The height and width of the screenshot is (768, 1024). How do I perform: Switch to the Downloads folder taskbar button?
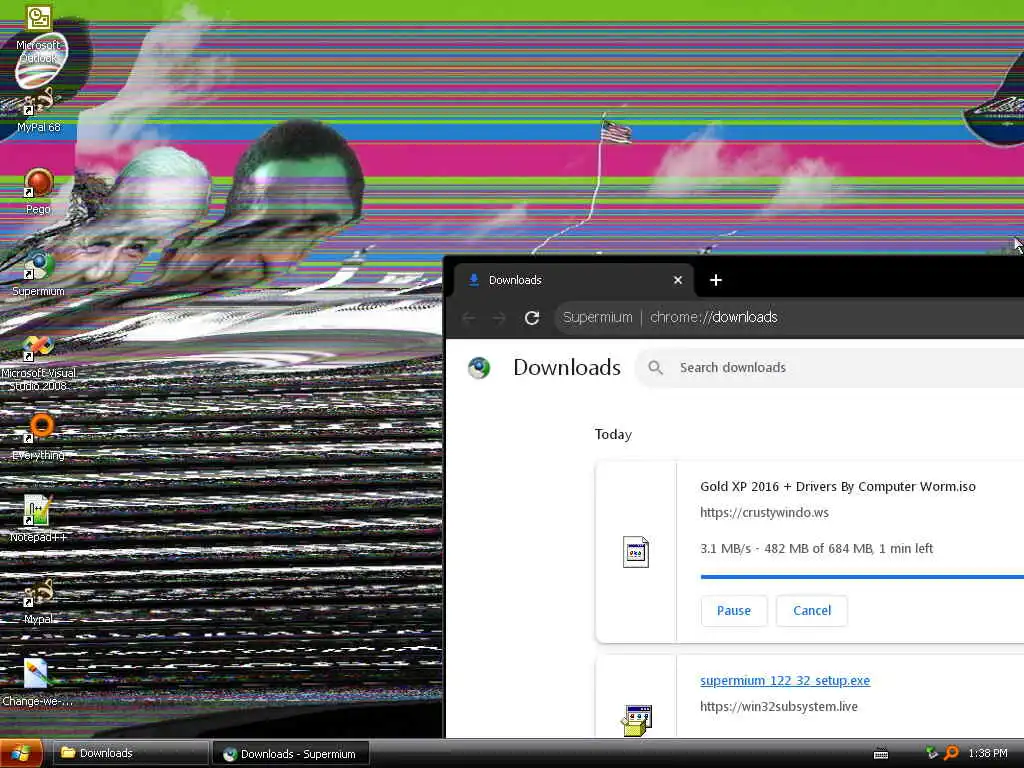[129, 753]
